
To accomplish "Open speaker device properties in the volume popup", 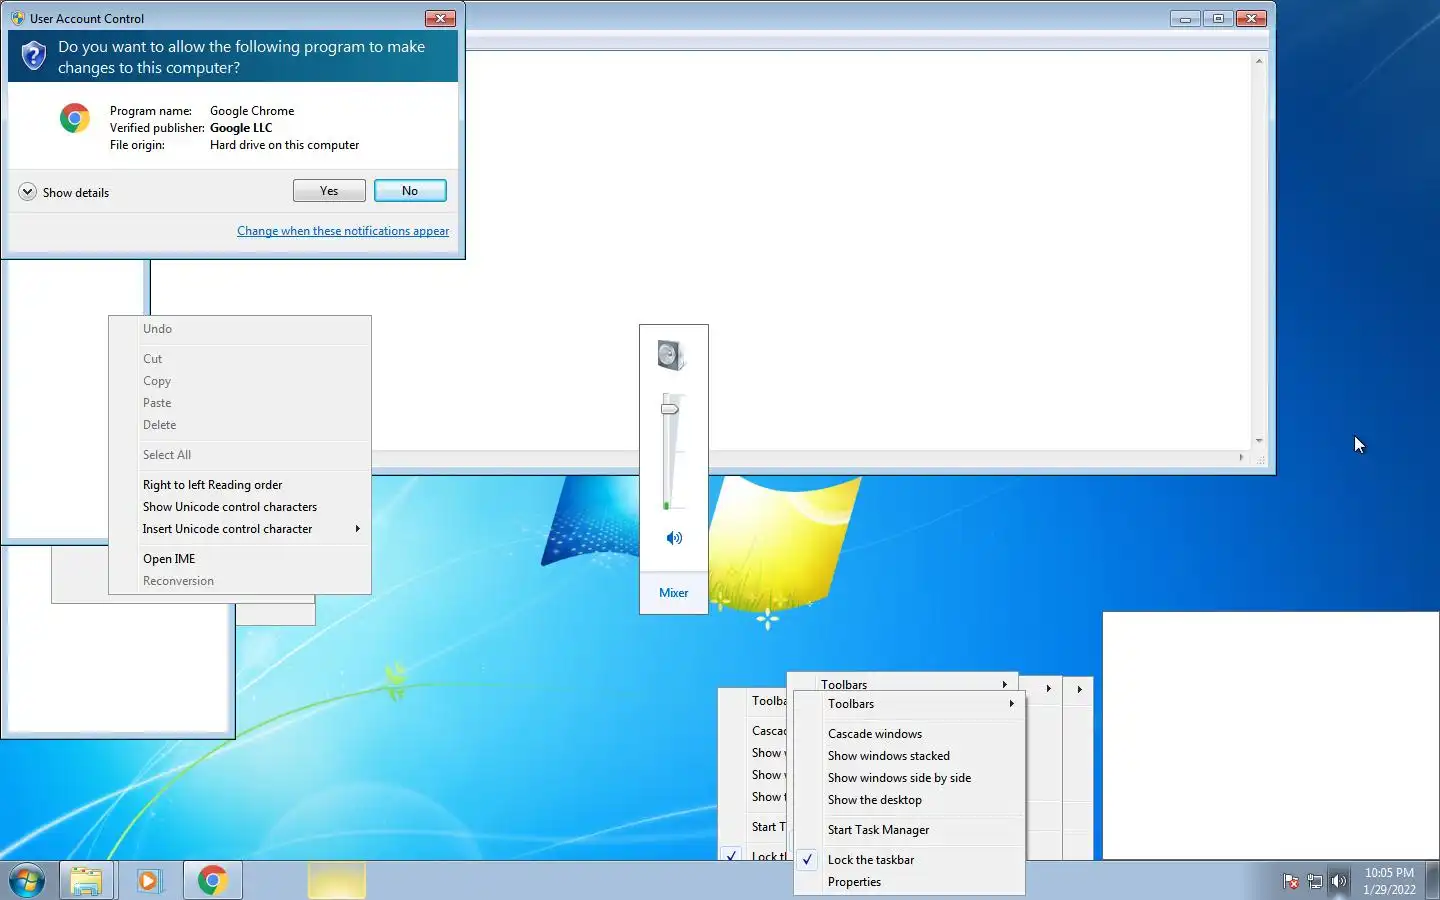I will 672,355.
